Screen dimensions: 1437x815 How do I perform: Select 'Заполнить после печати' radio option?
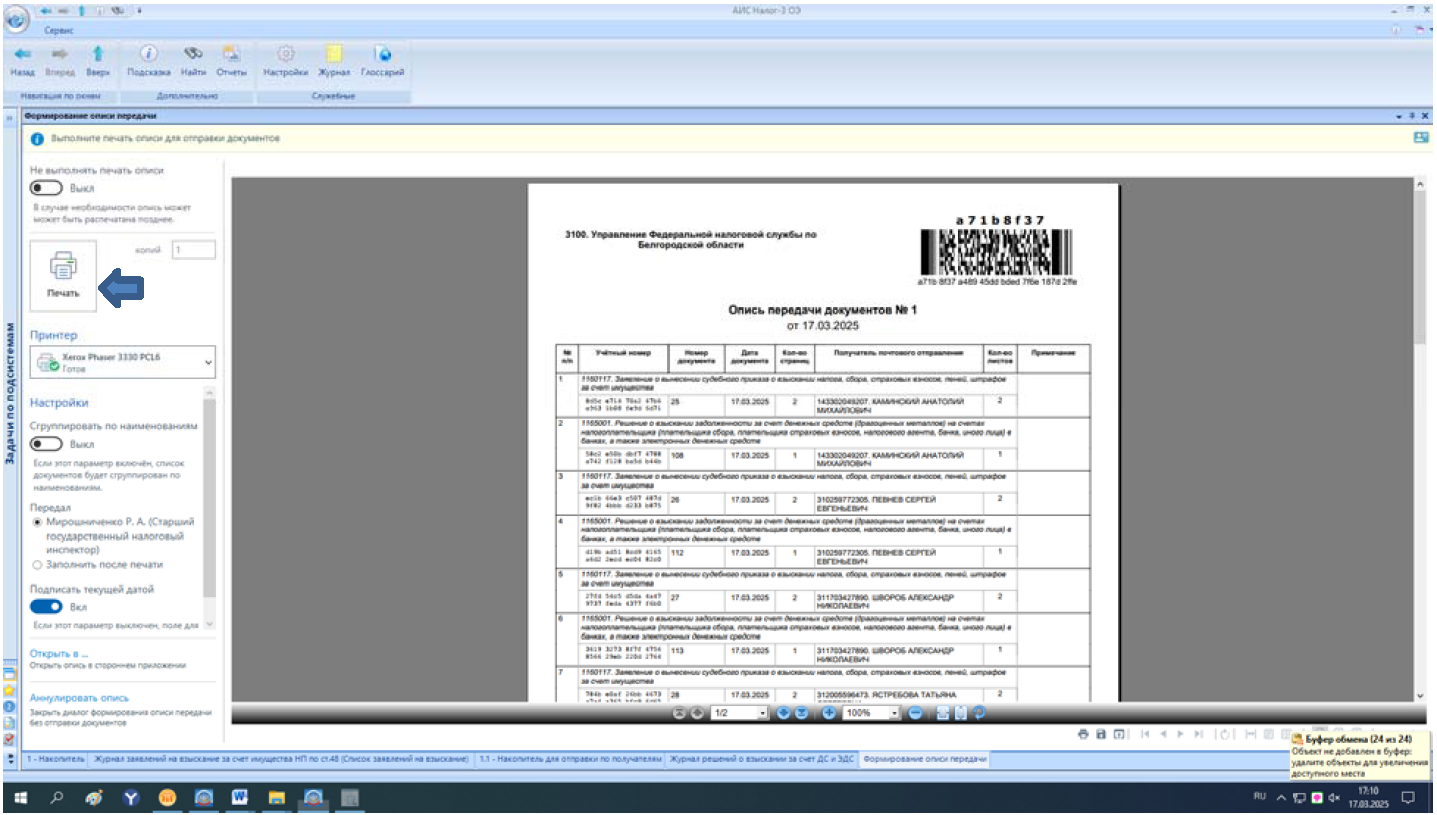coord(38,565)
